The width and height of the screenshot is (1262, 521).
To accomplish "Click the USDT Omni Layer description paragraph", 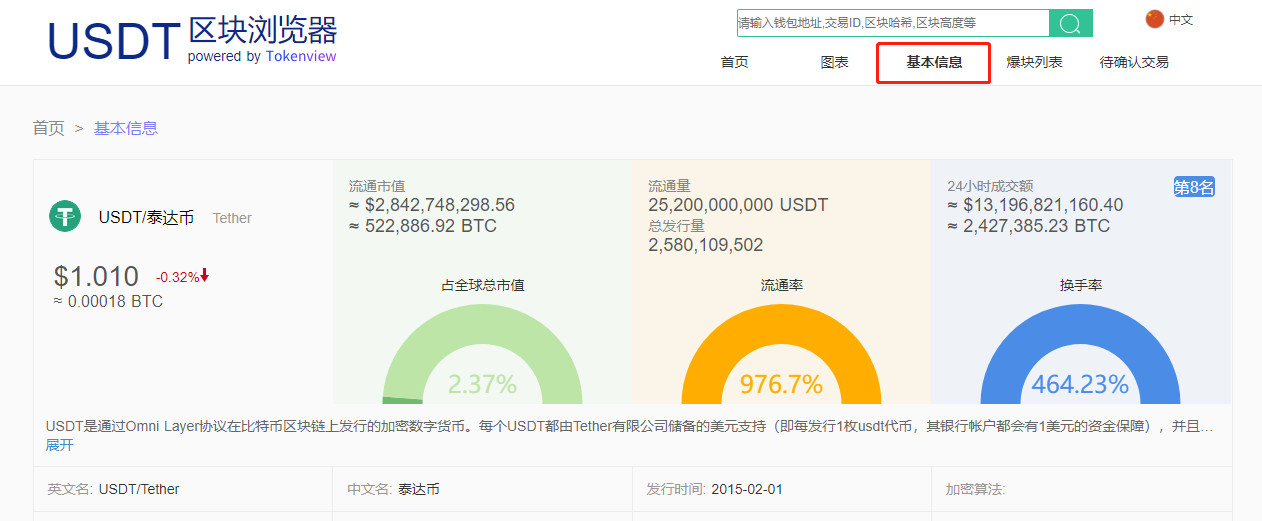I will pos(630,426).
